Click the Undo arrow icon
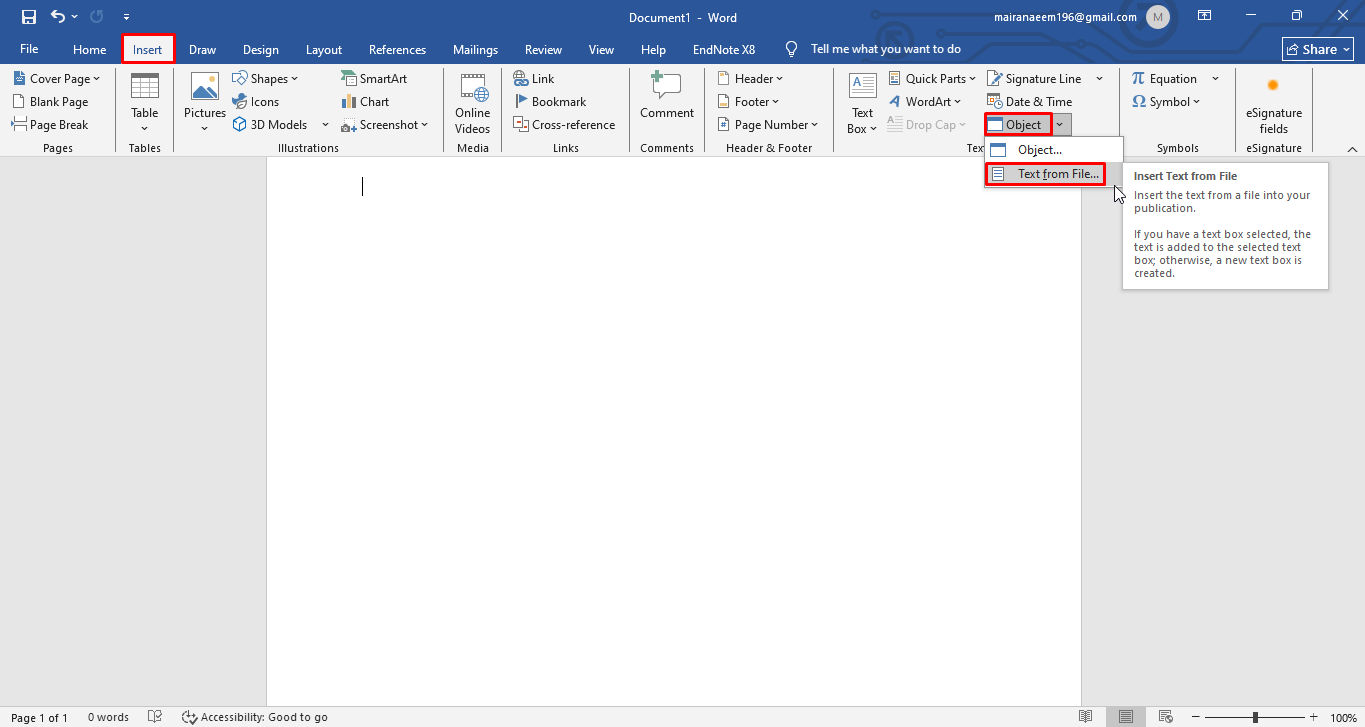This screenshot has height=727, width=1365. [x=57, y=17]
